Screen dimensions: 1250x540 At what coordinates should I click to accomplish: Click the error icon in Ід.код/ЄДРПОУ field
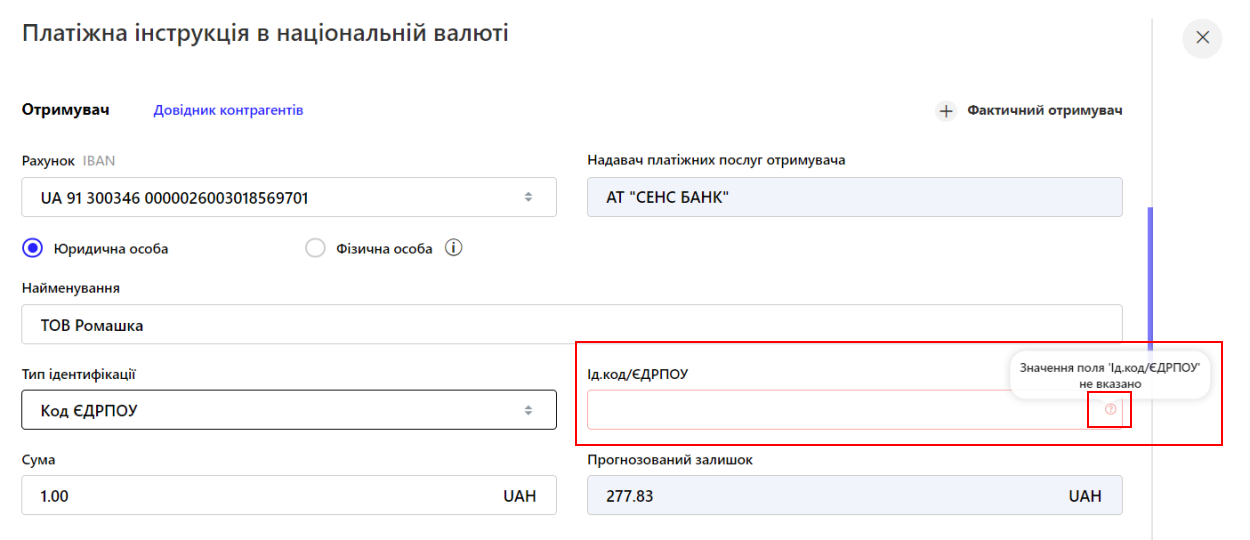[x=1110, y=410]
